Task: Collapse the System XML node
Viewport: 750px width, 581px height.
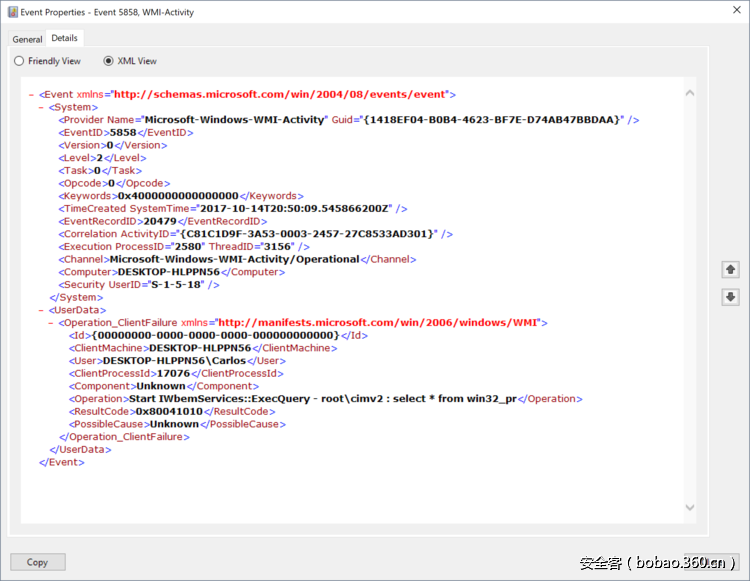Action: [x=40, y=107]
